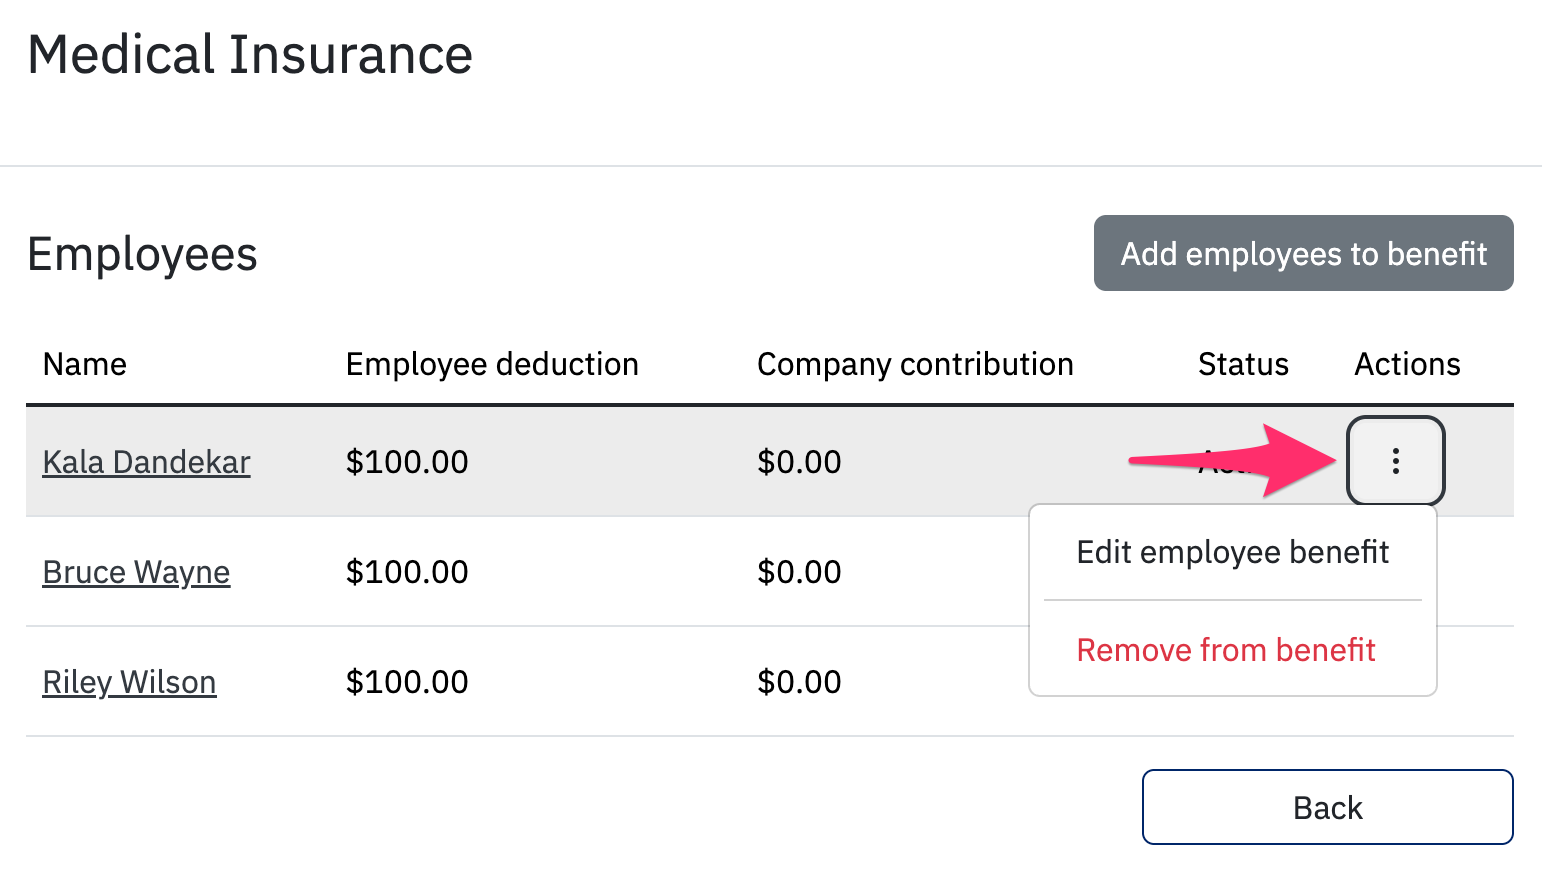This screenshot has width=1542, height=878.
Task: Open Kala Dandekar's employee profile
Action: tap(146, 462)
